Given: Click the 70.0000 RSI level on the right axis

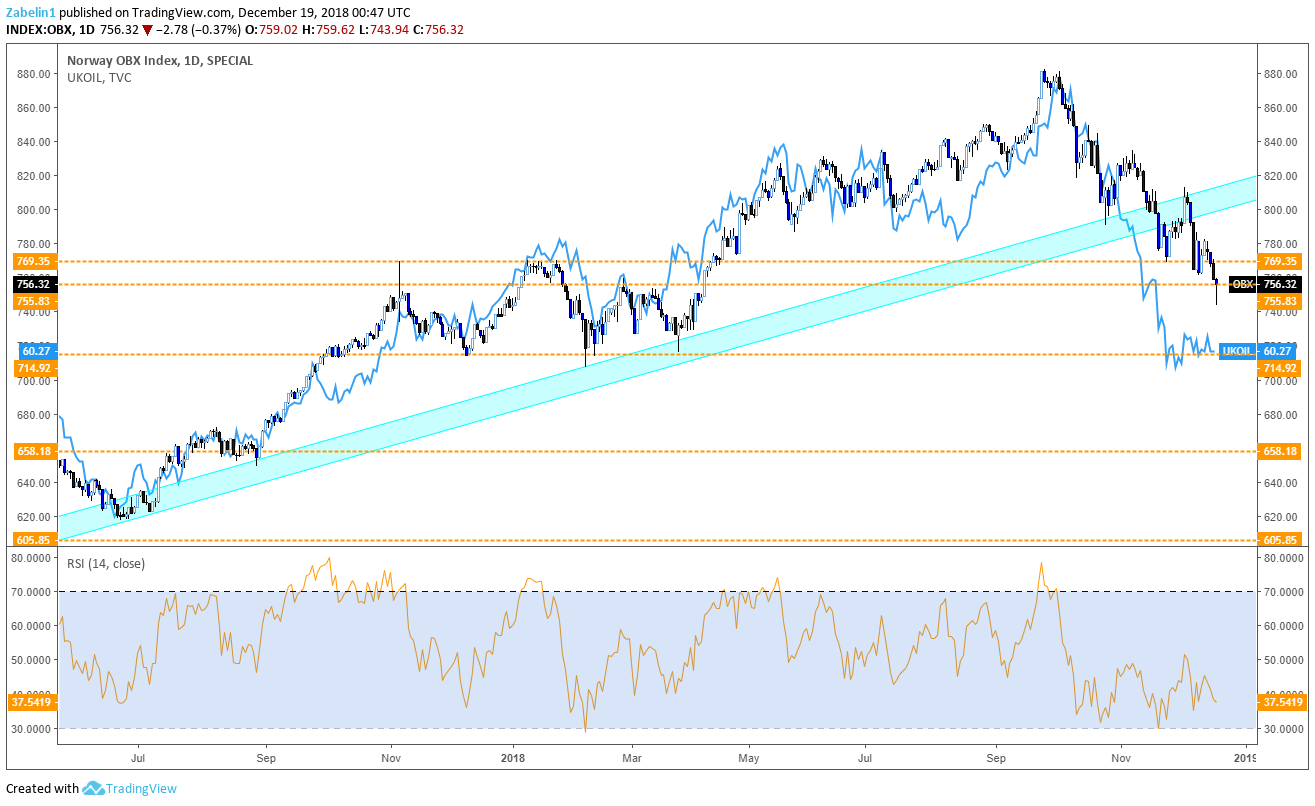Looking at the screenshot, I should point(1284,592).
